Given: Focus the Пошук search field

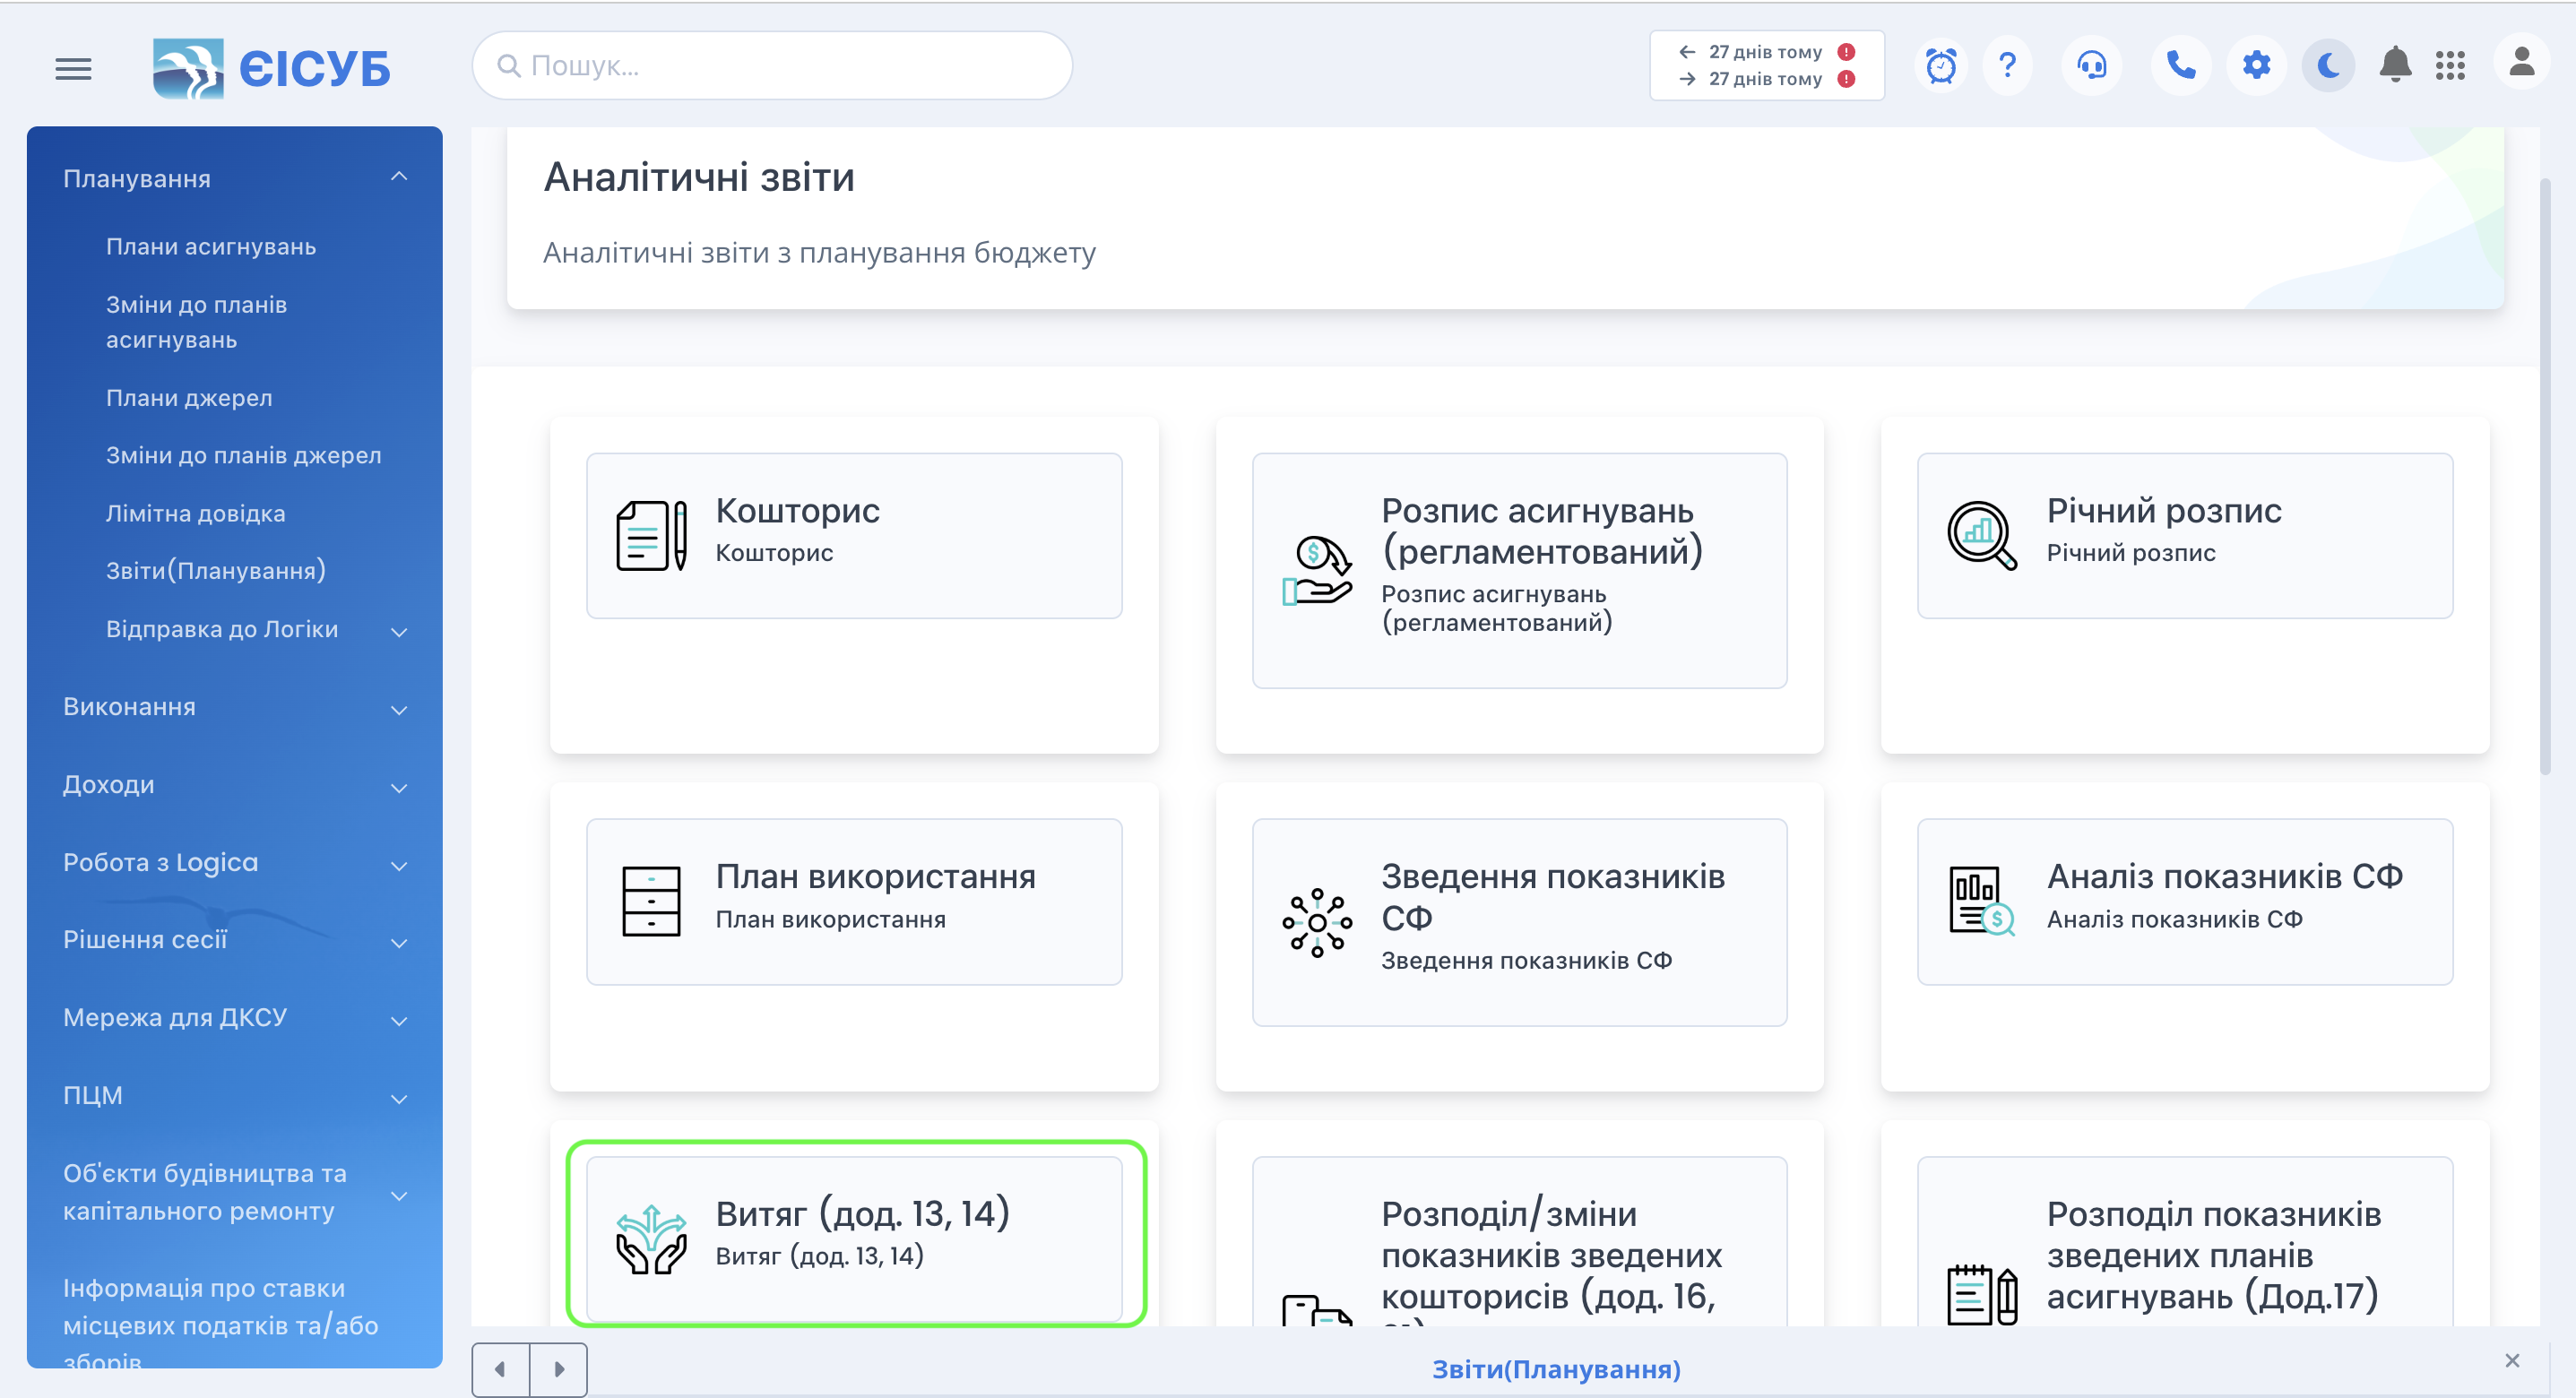Looking at the screenshot, I should pyautogui.click(x=772, y=66).
